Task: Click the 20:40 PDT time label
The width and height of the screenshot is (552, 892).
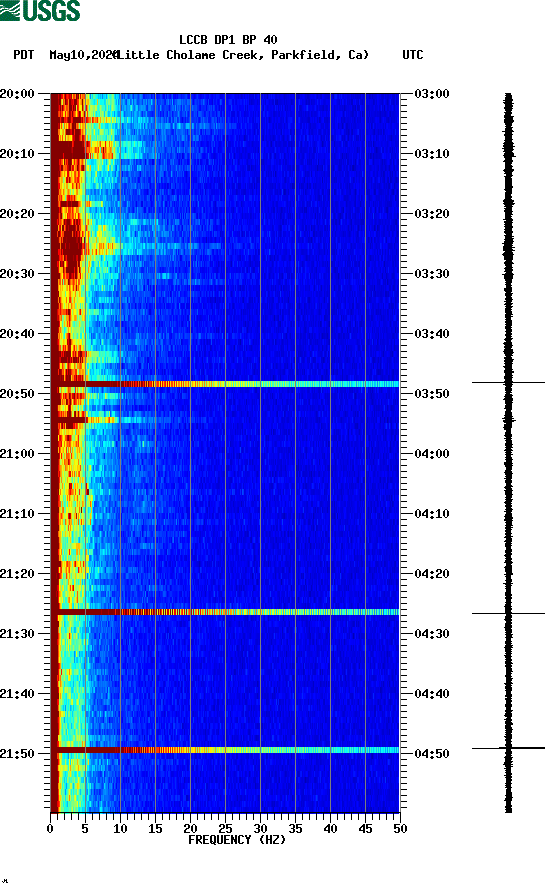Action: [17, 334]
